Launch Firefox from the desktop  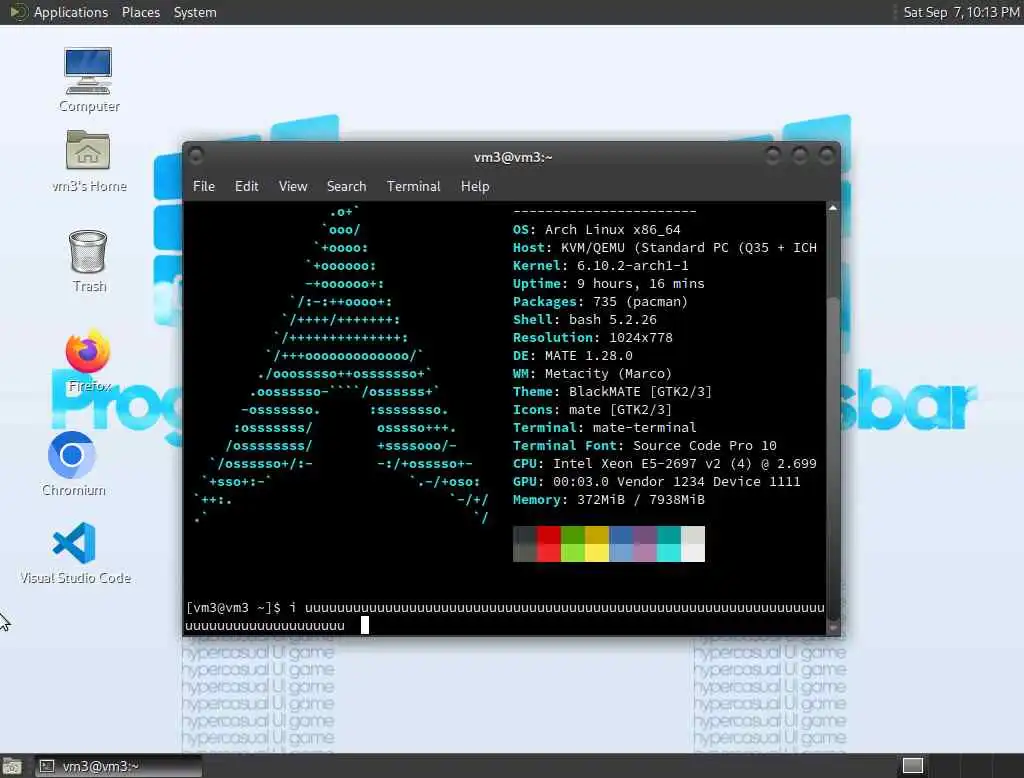click(x=88, y=361)
